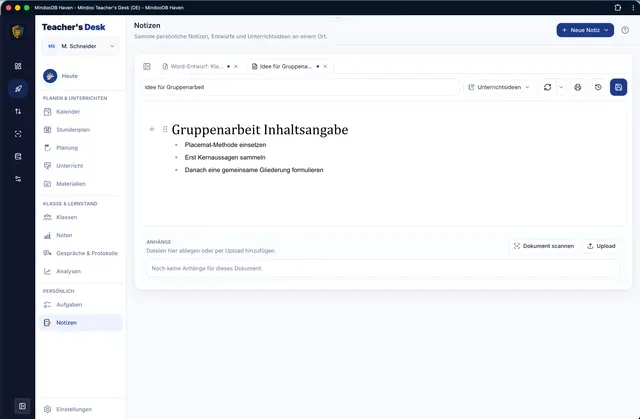The width and height of the screenshot is (640, 419).
Task: Click the extension icon in title bar
Action: [618, 7]
